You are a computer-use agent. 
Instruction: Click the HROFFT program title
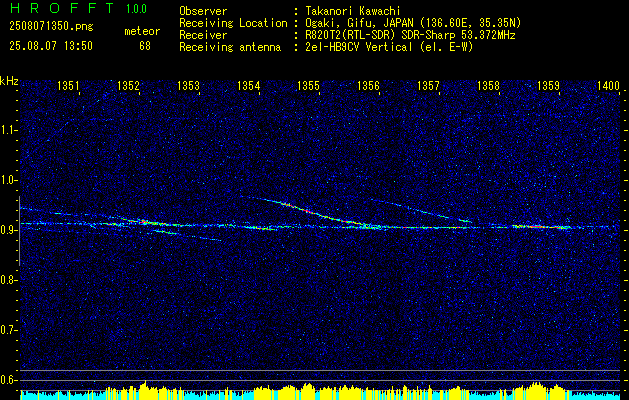pos(61,8)
